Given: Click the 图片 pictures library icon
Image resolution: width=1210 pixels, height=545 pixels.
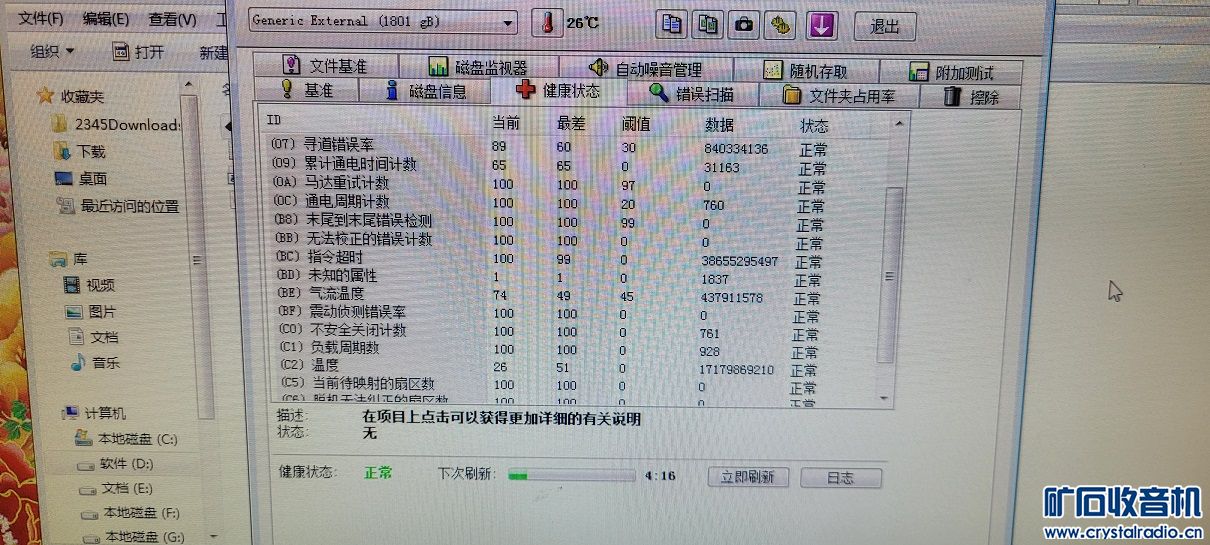Looking at the screenshot, I should click(75, 311).
